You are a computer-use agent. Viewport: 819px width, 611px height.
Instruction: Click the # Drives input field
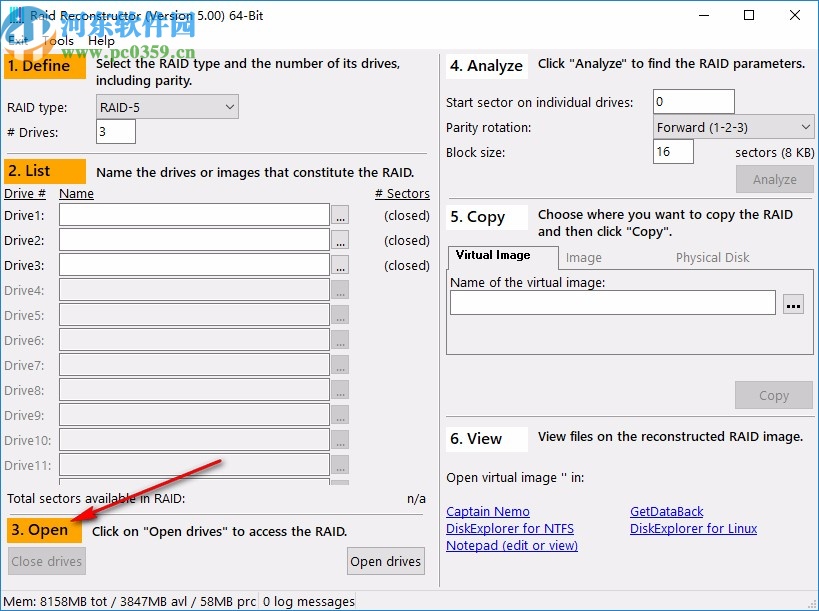click(116, 132)
